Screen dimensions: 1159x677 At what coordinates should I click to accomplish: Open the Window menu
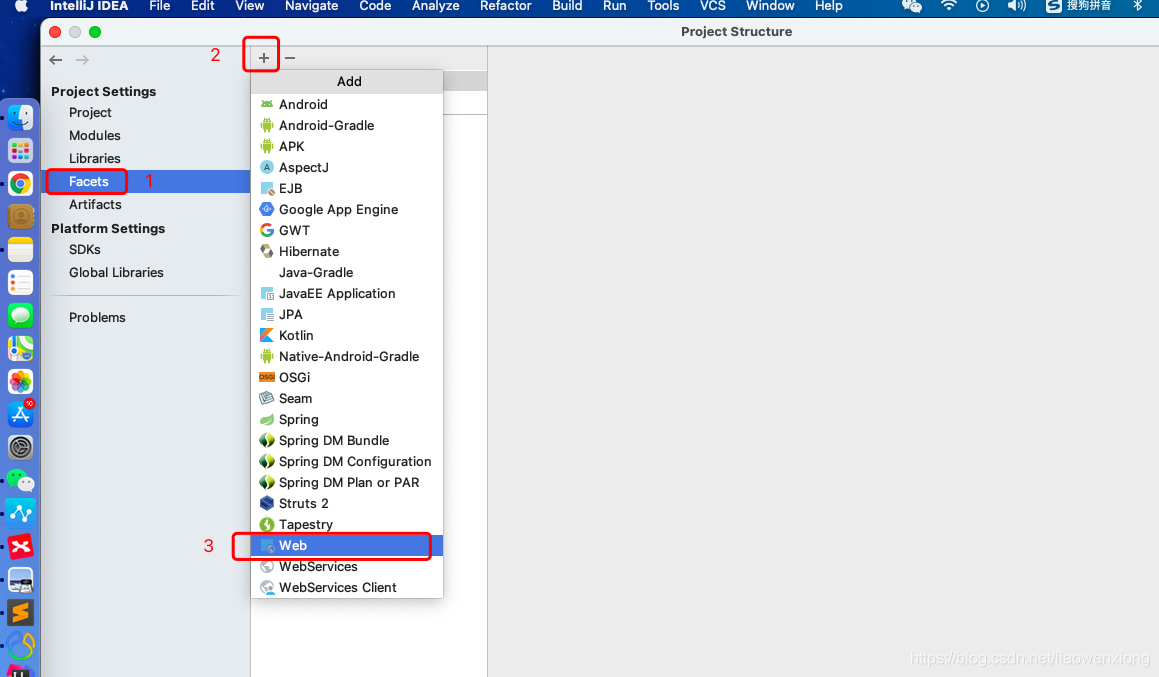[x=770, y=6]
